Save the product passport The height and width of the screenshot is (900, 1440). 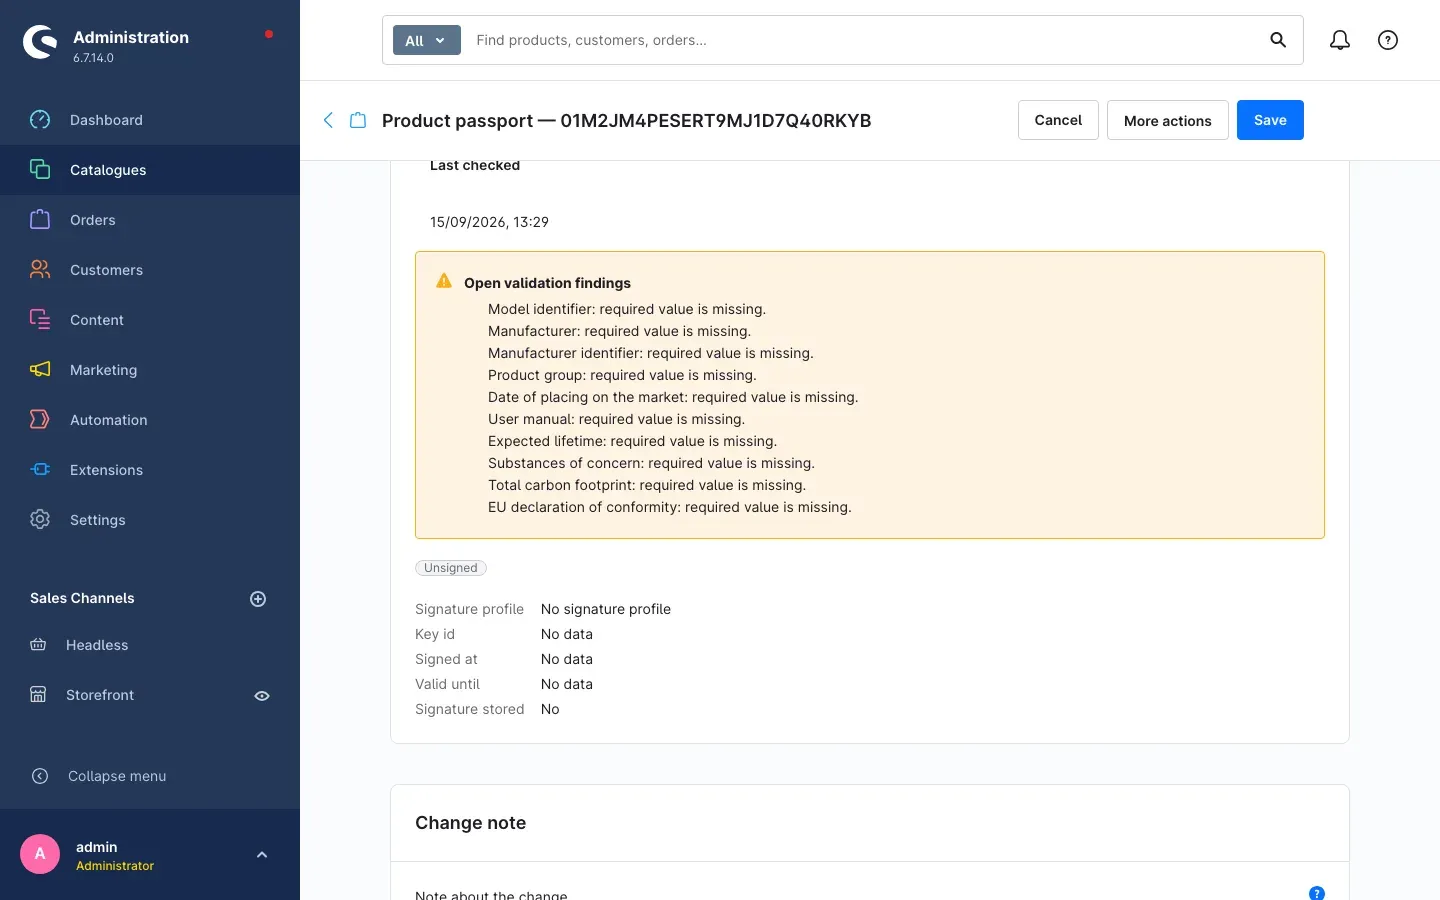1270,120
